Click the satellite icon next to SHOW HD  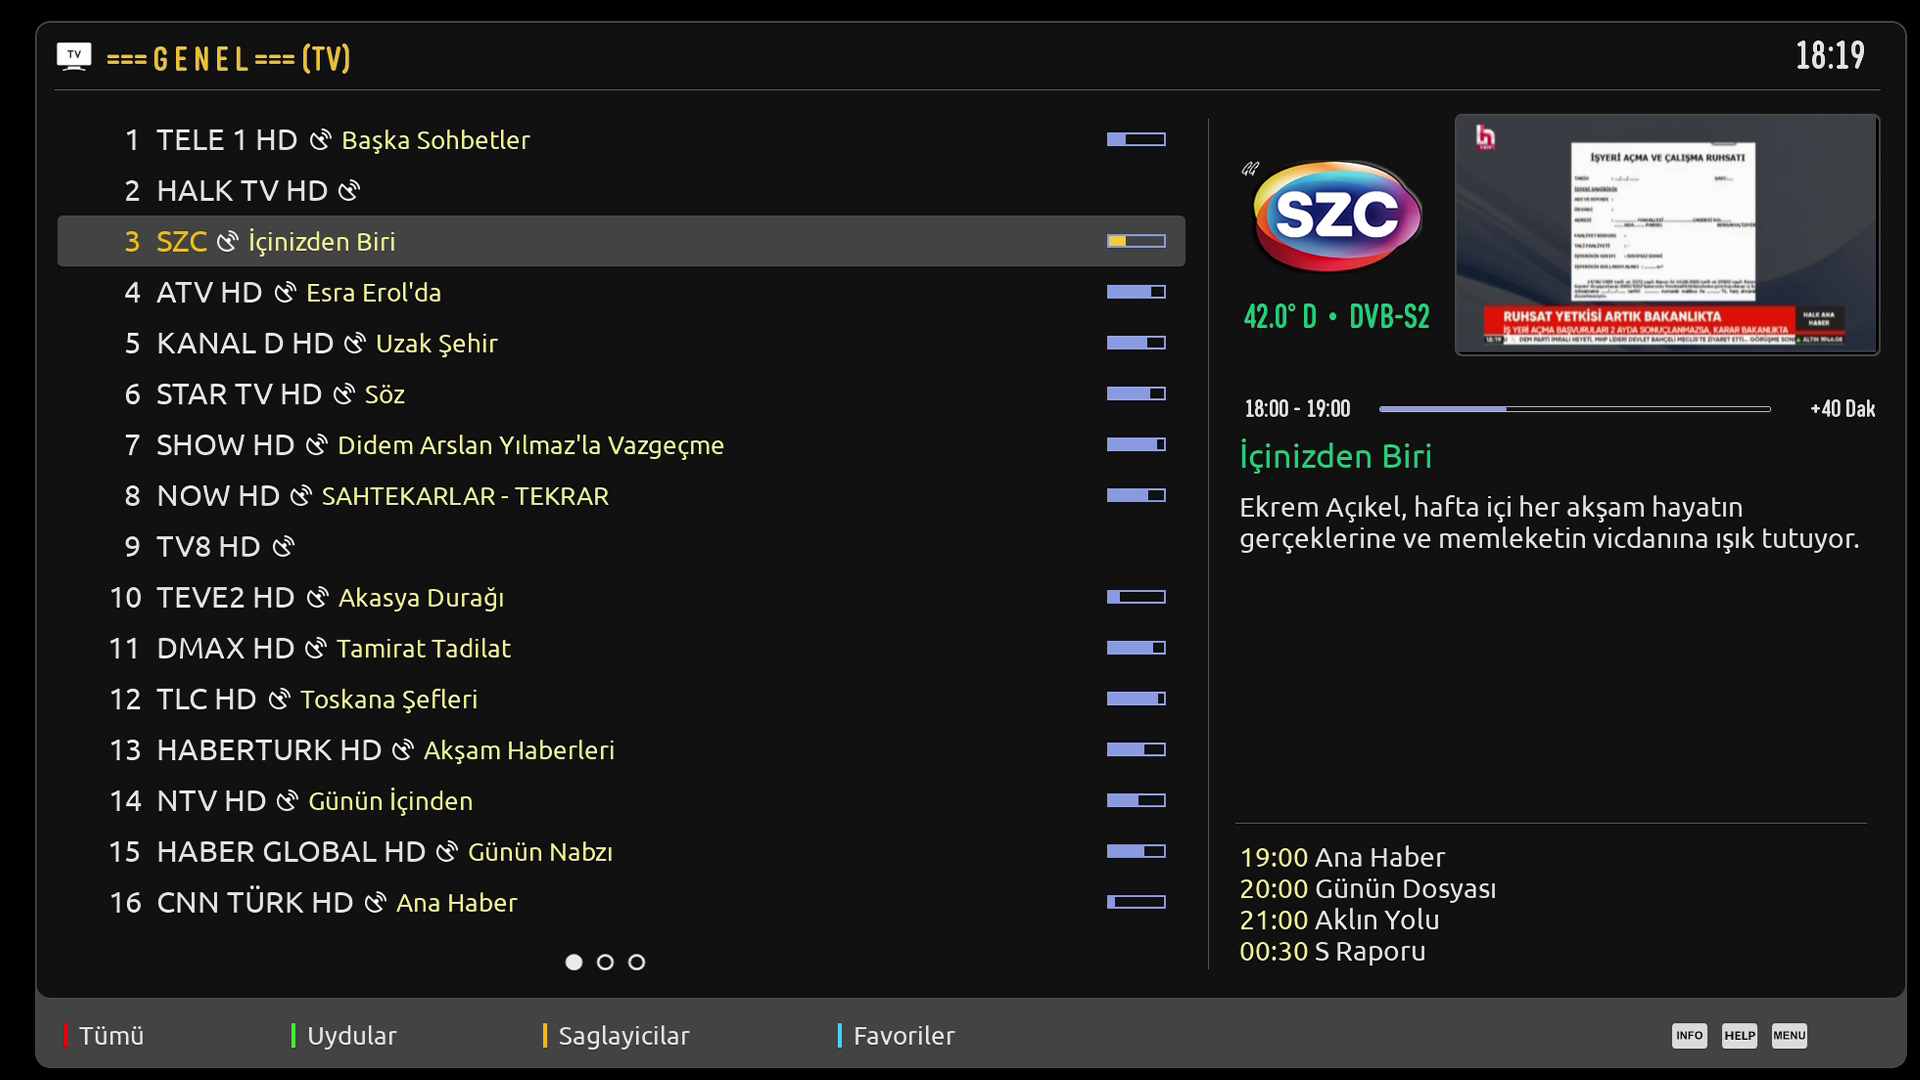(316, 445)
